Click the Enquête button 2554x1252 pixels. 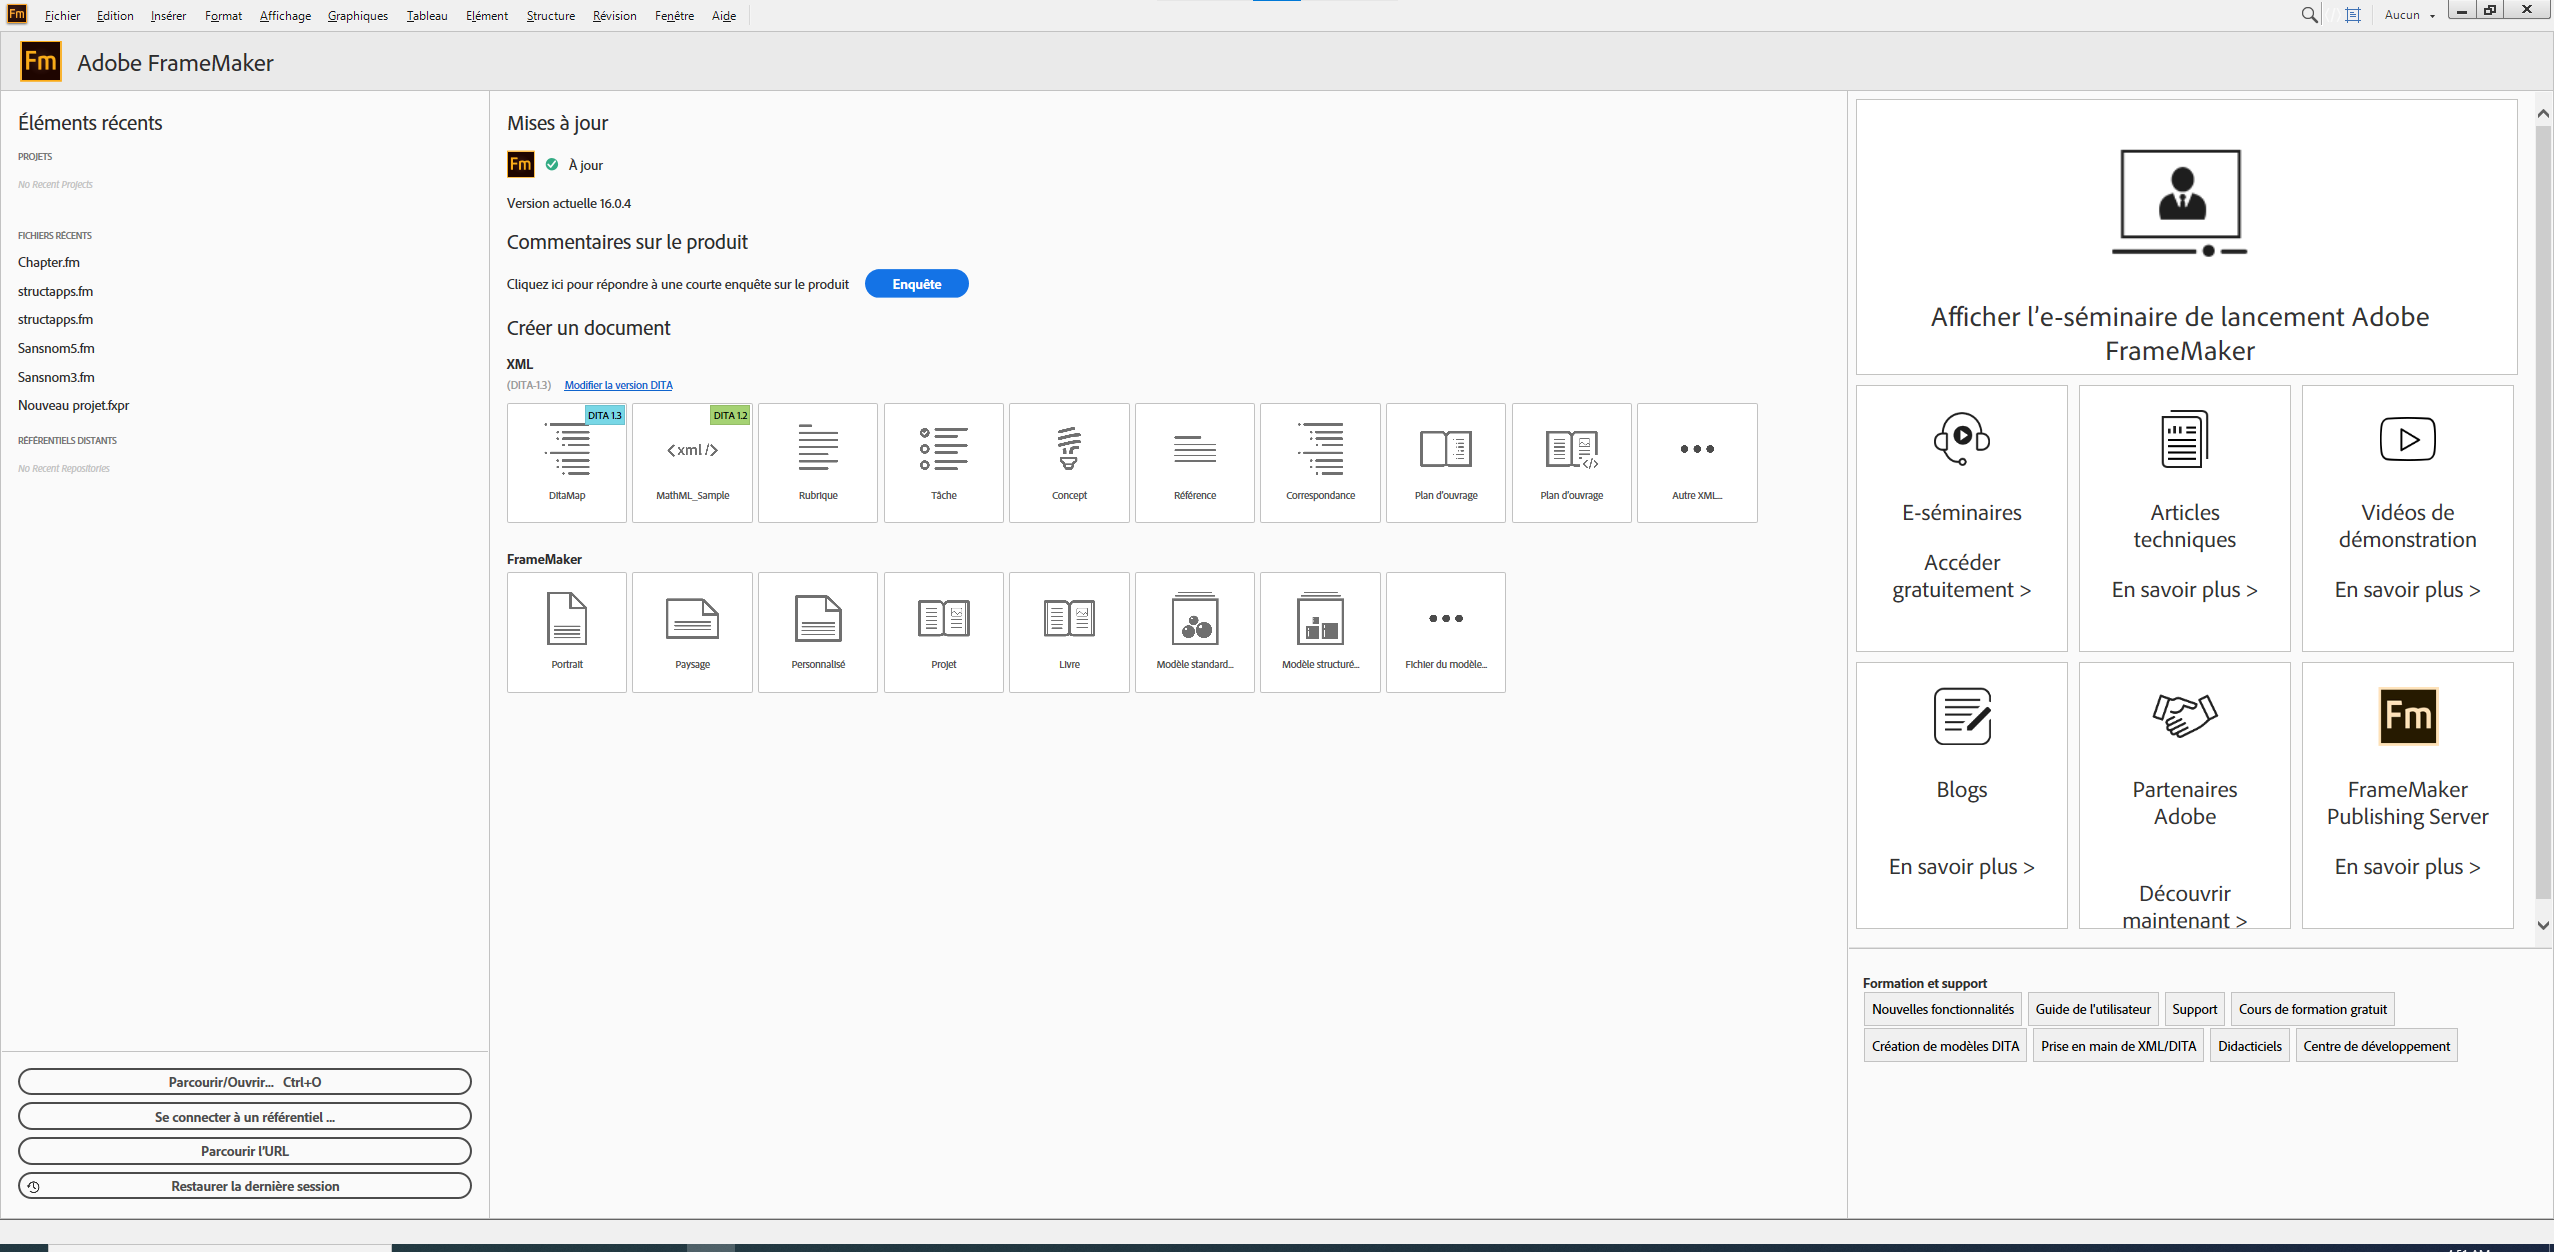tap(916, 284)
